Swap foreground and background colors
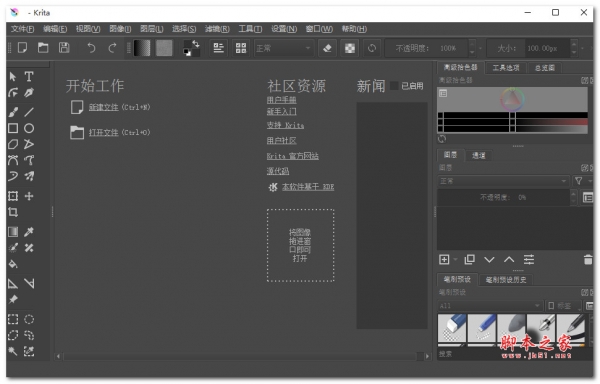This screenshot has height=384, width=600. click(196, 44)
